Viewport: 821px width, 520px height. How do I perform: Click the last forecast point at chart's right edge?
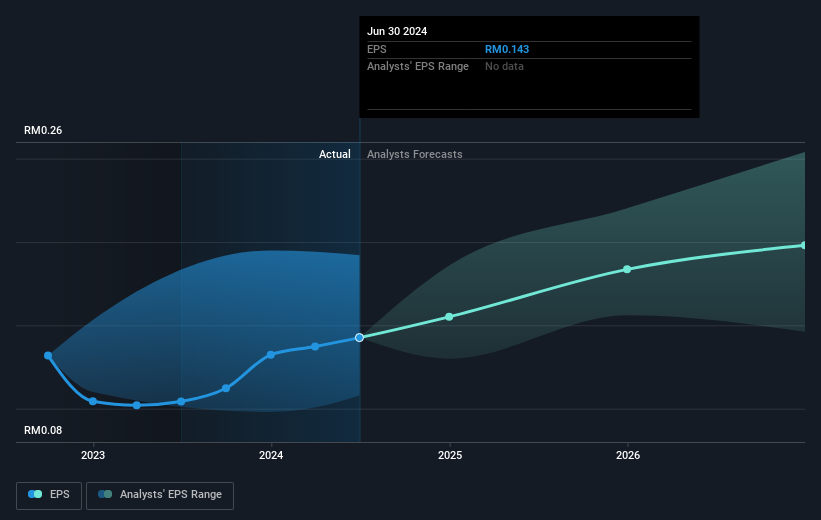[x=803, y=246]
